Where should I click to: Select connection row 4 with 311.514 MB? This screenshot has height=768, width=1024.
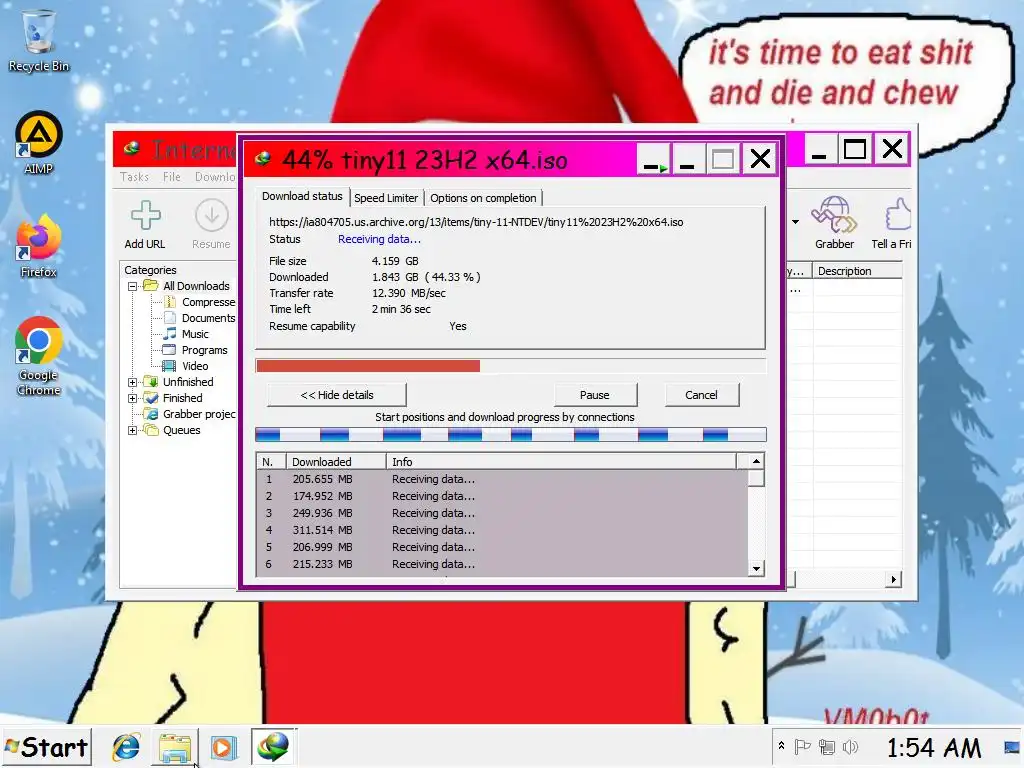click(x=502, y=530)
